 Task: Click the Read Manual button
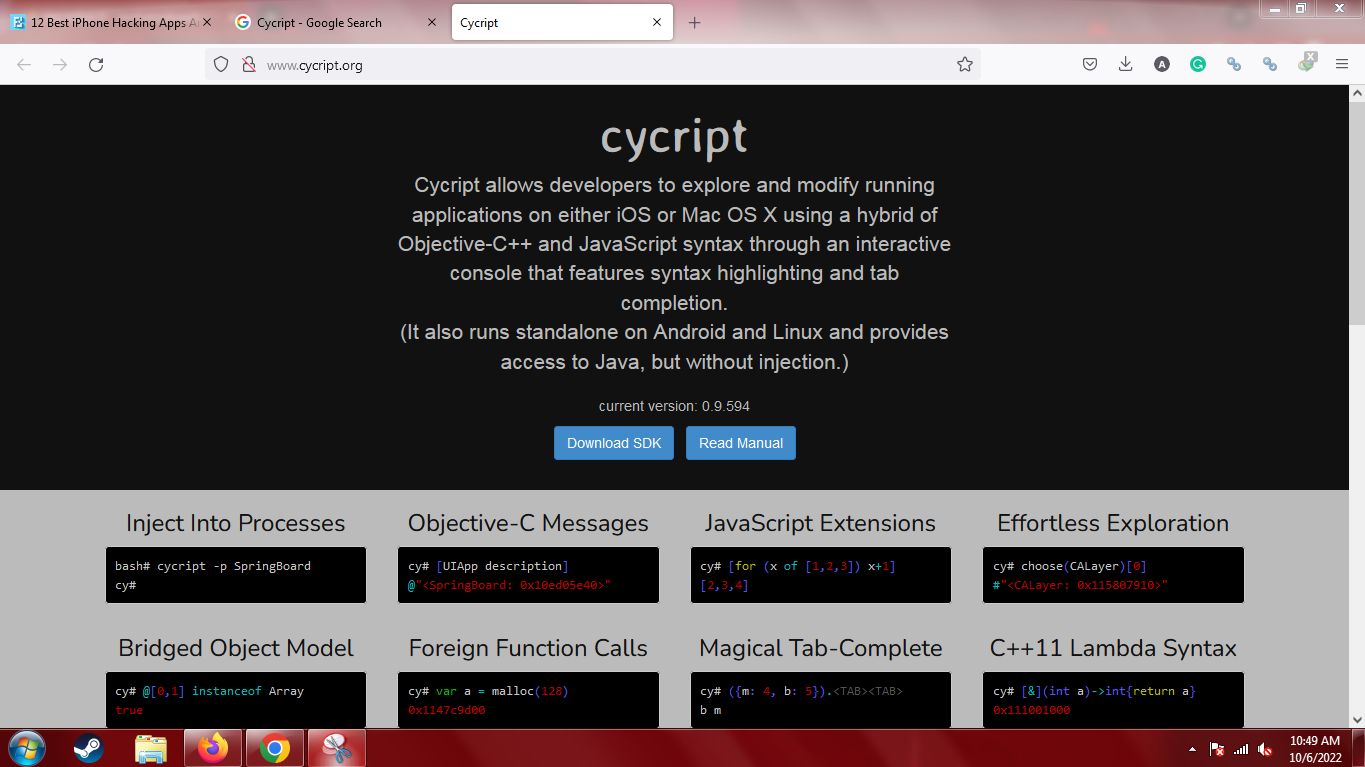click(x=741, y=443)
